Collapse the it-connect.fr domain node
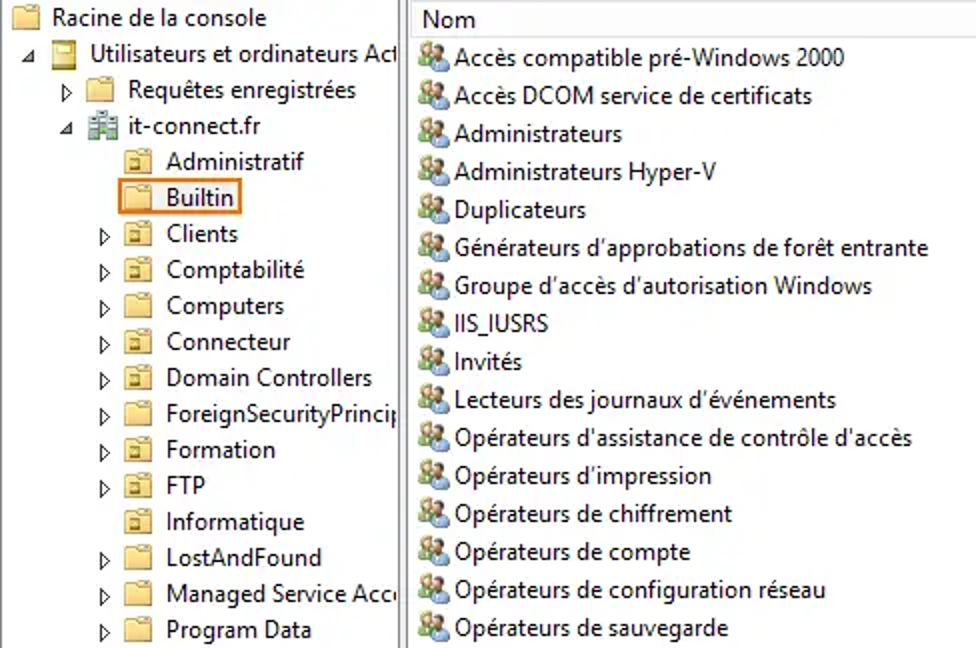The height and width of the screenshot is (648, 976). (x=67, y=128)
